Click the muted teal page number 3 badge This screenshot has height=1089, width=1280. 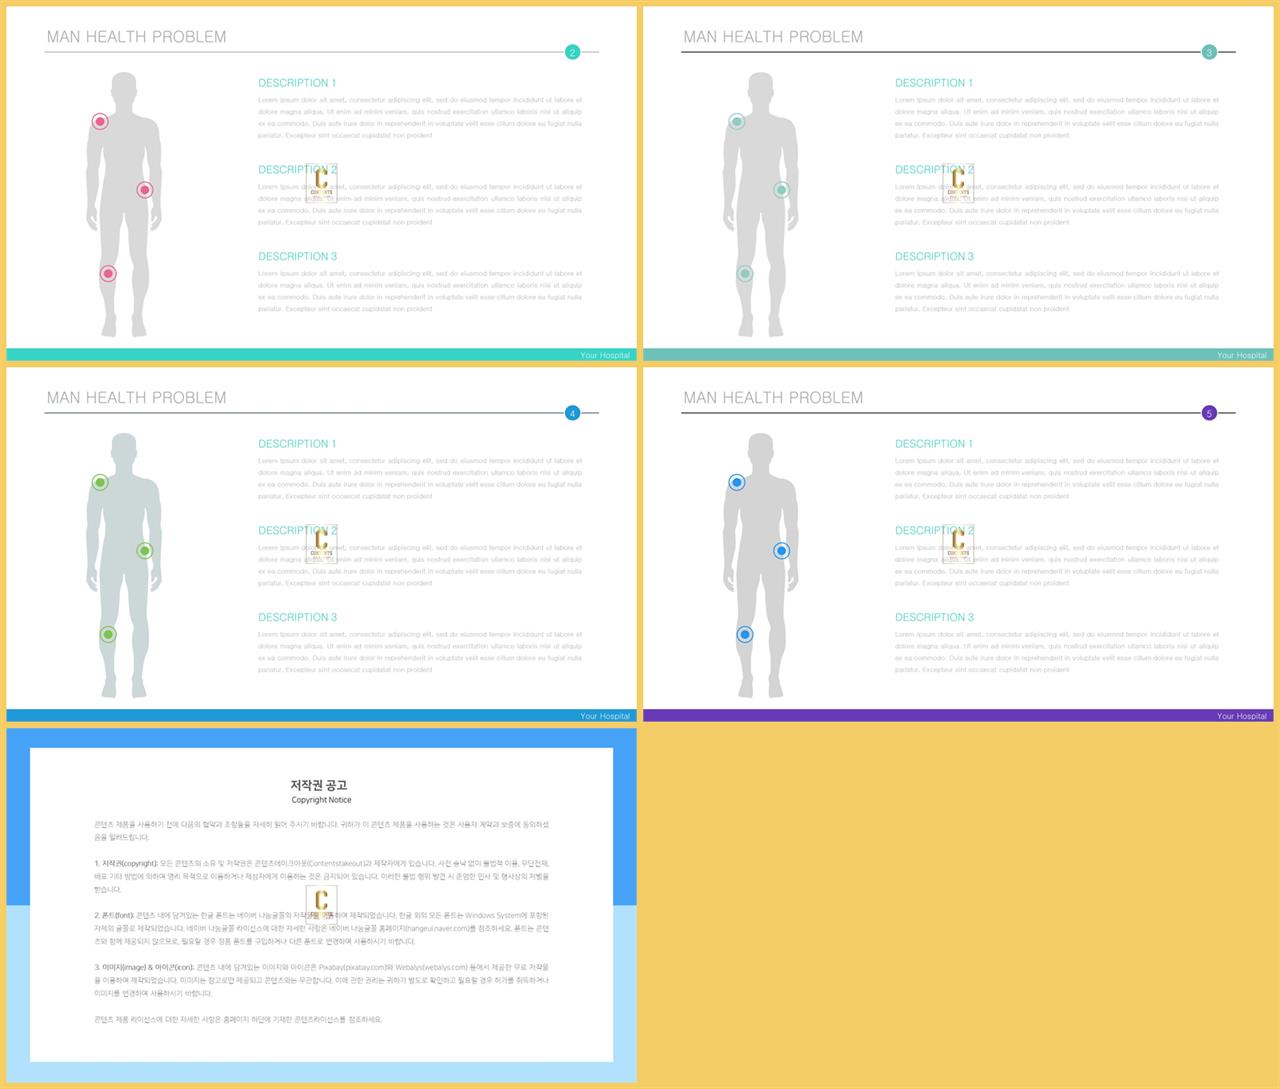point(1209,52)
